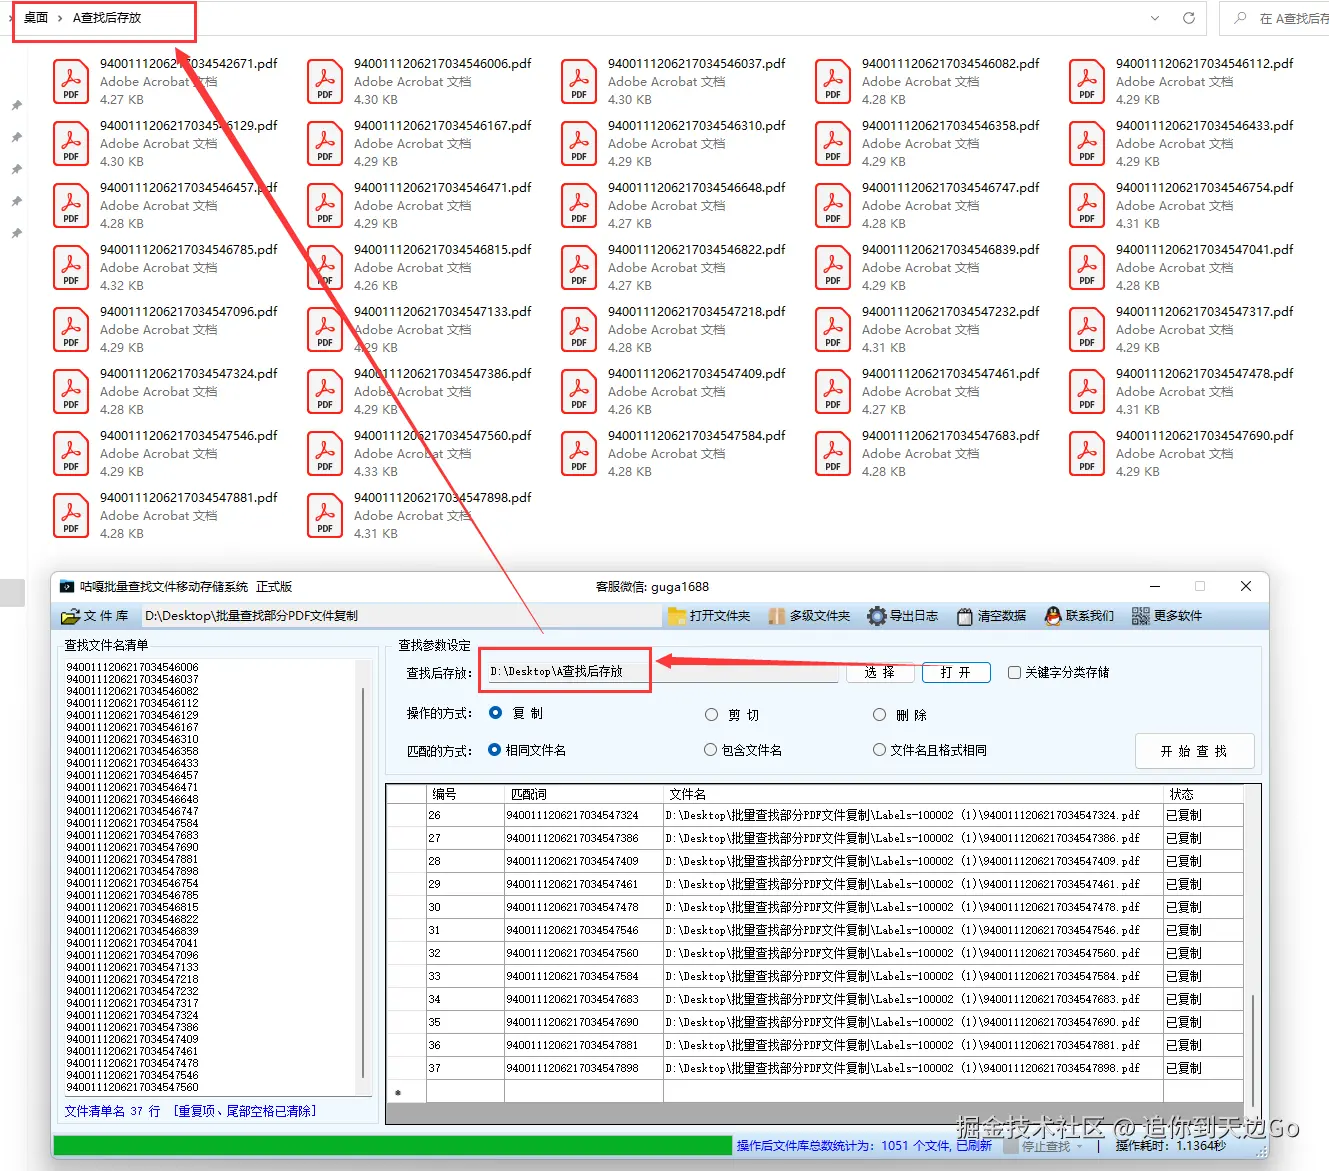
Task: Click 打开 button next to 选择
Action: coord(955,672)
